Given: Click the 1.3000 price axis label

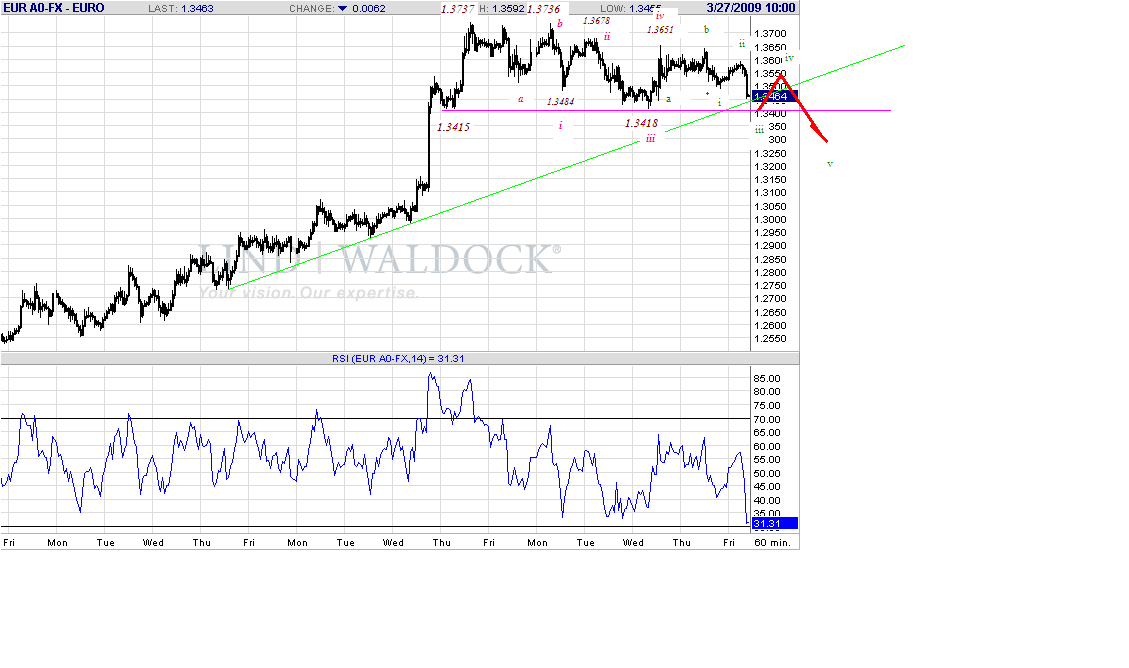Looking at the screenshot, I should pos(770,220).
